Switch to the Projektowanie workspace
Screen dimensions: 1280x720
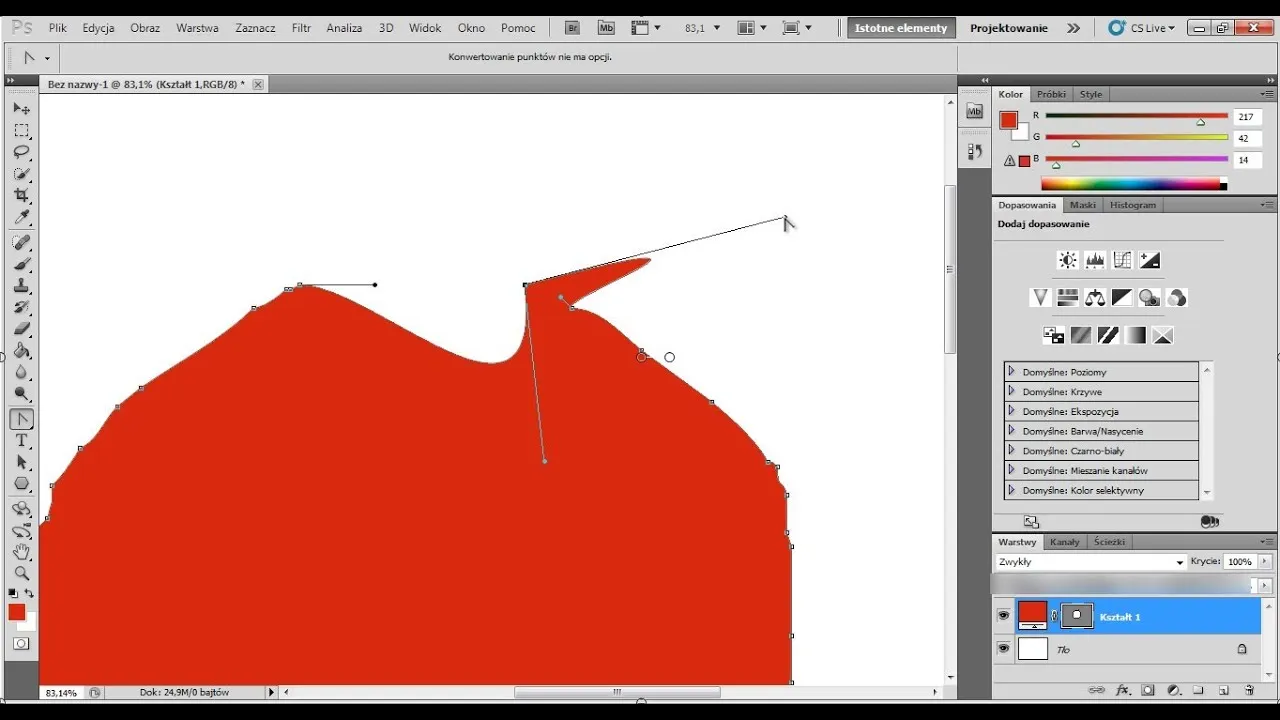[1008, 28]
